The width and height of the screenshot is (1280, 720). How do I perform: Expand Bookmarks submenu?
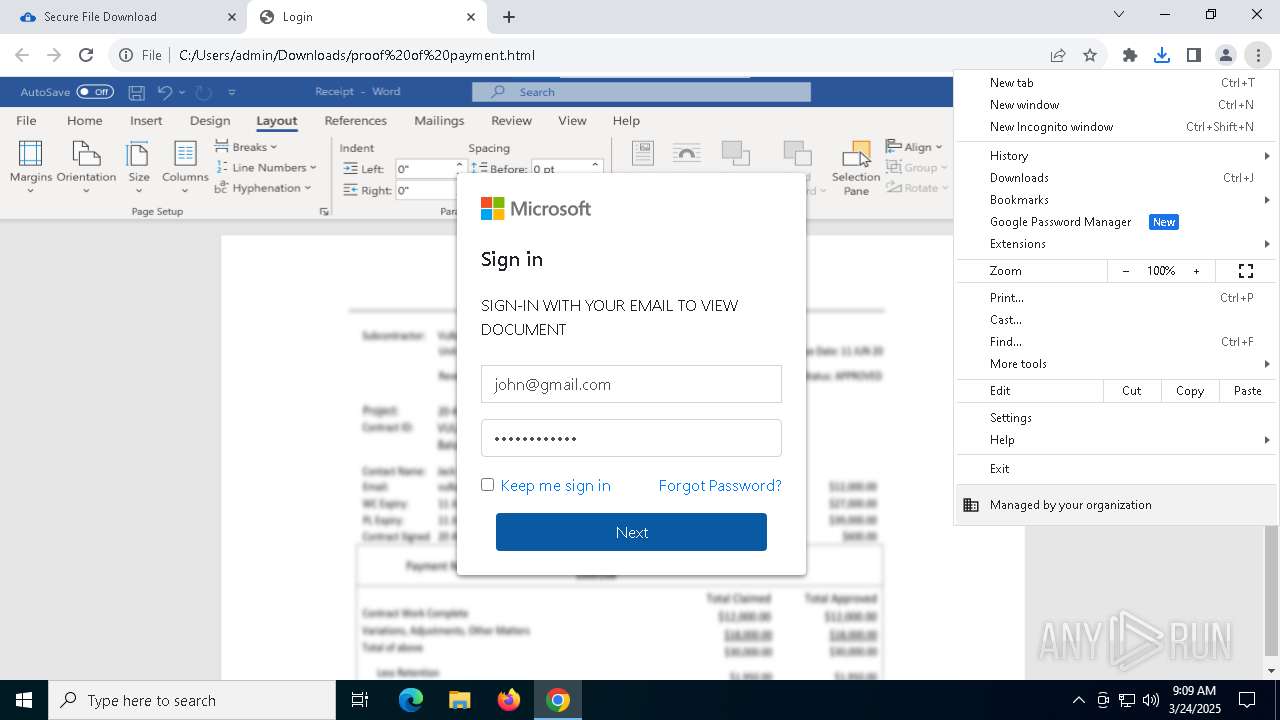click(x=1115, y=200)
